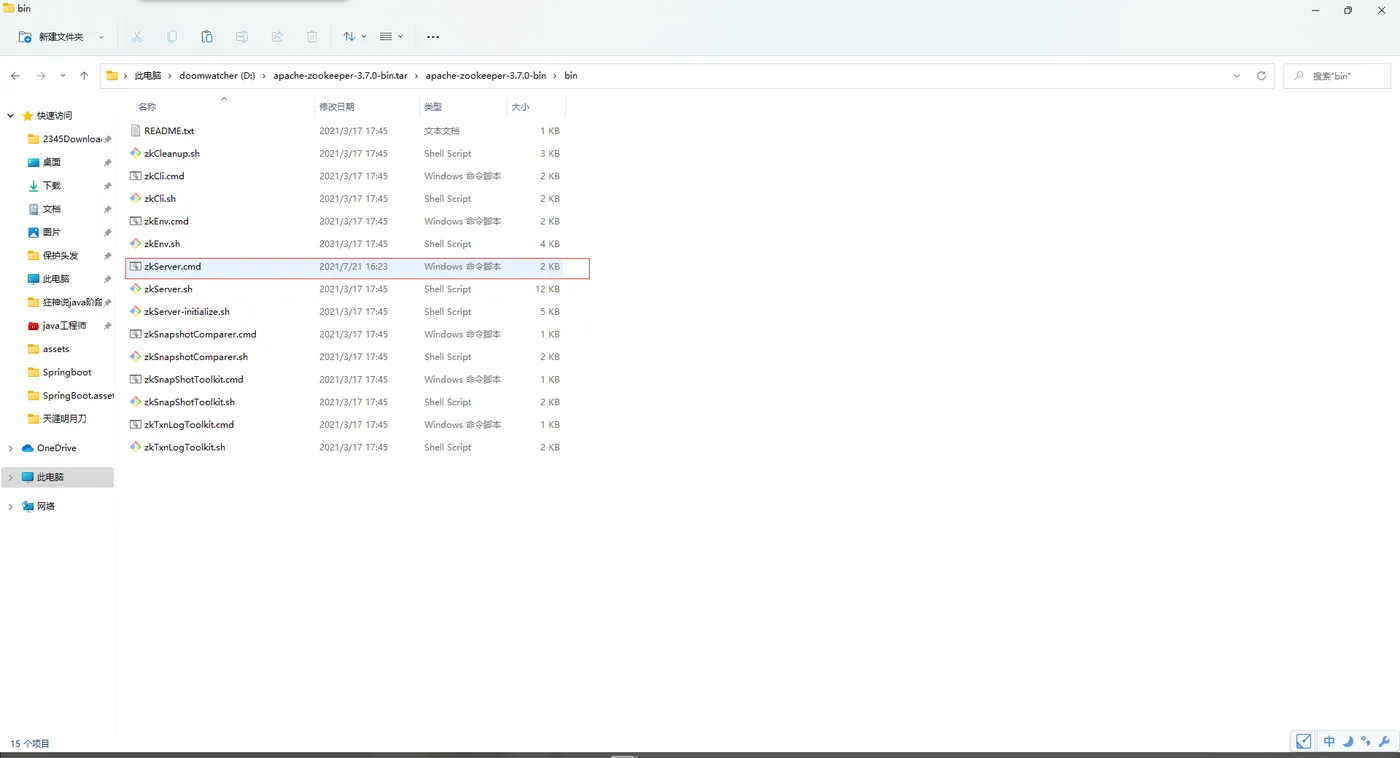
Task: Open 狂神说java阶段 folder in sidebar
Action: click(65, 302)
